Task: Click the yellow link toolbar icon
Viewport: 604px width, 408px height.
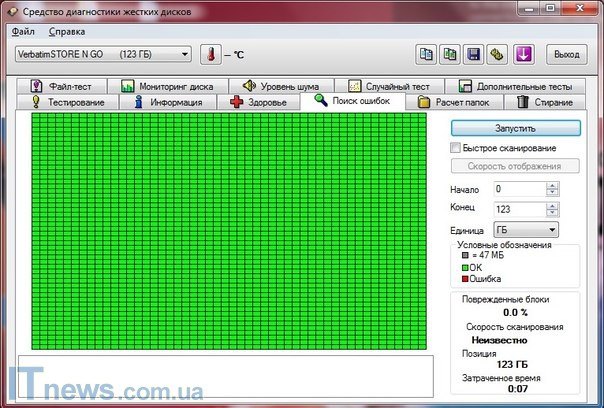Action: click(498, 54)
